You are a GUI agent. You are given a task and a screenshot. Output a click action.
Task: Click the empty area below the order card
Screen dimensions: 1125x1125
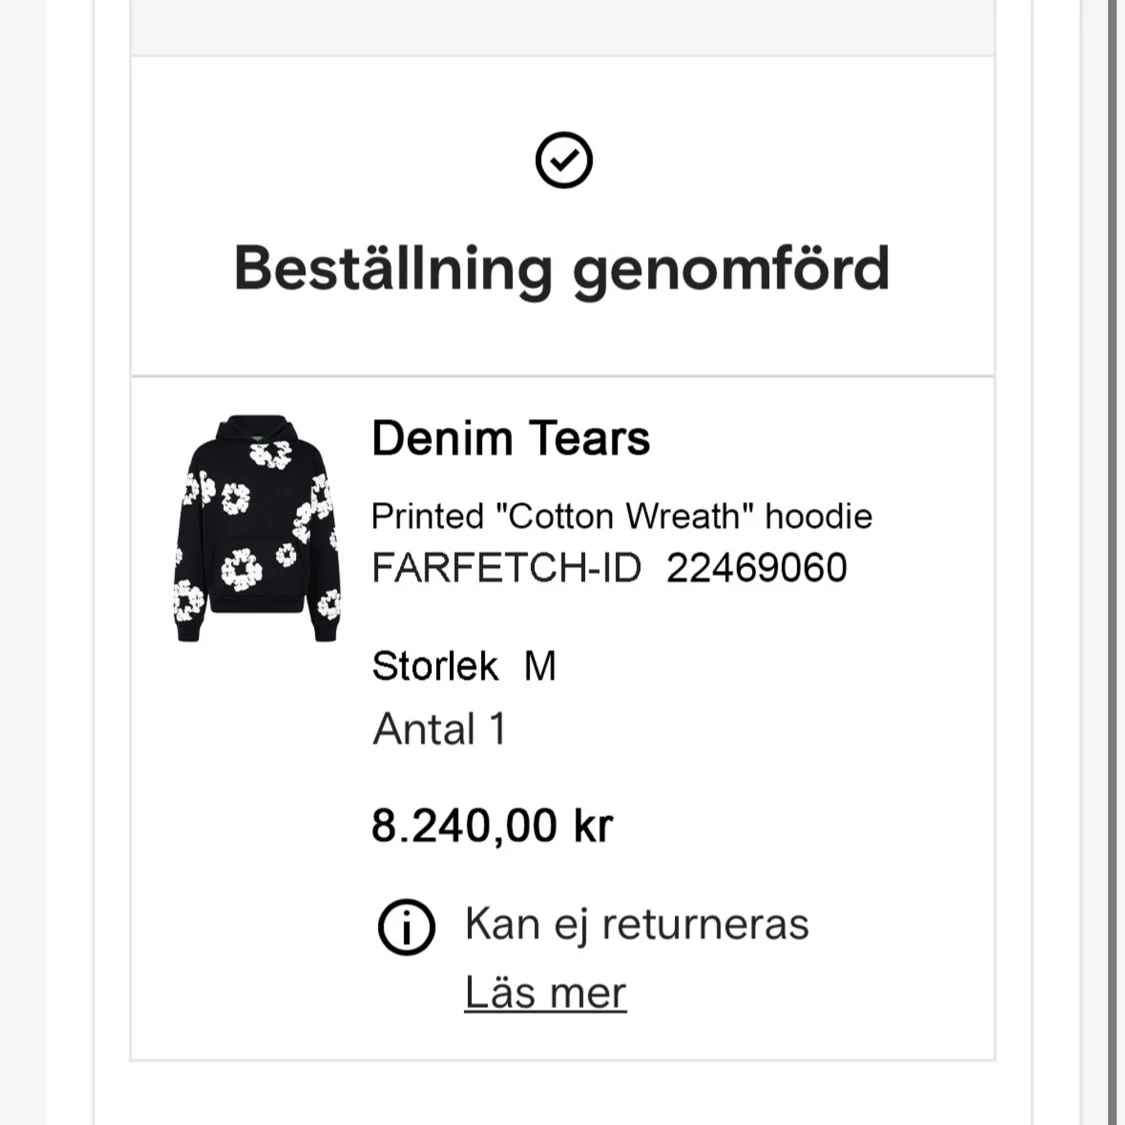563,1093
